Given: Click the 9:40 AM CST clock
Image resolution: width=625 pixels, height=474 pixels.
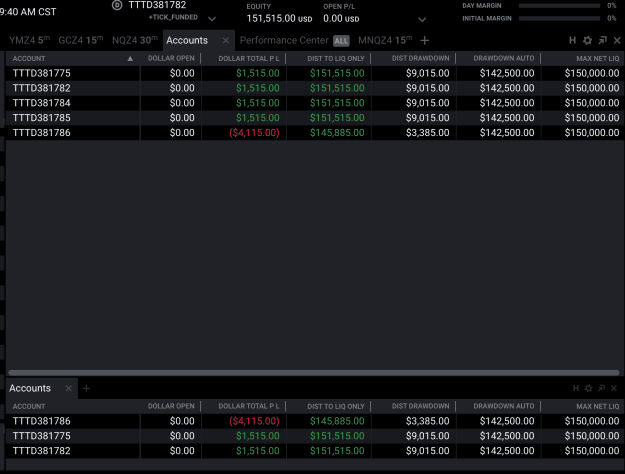Looking at the screenshot, I should [x=28, y=12].
